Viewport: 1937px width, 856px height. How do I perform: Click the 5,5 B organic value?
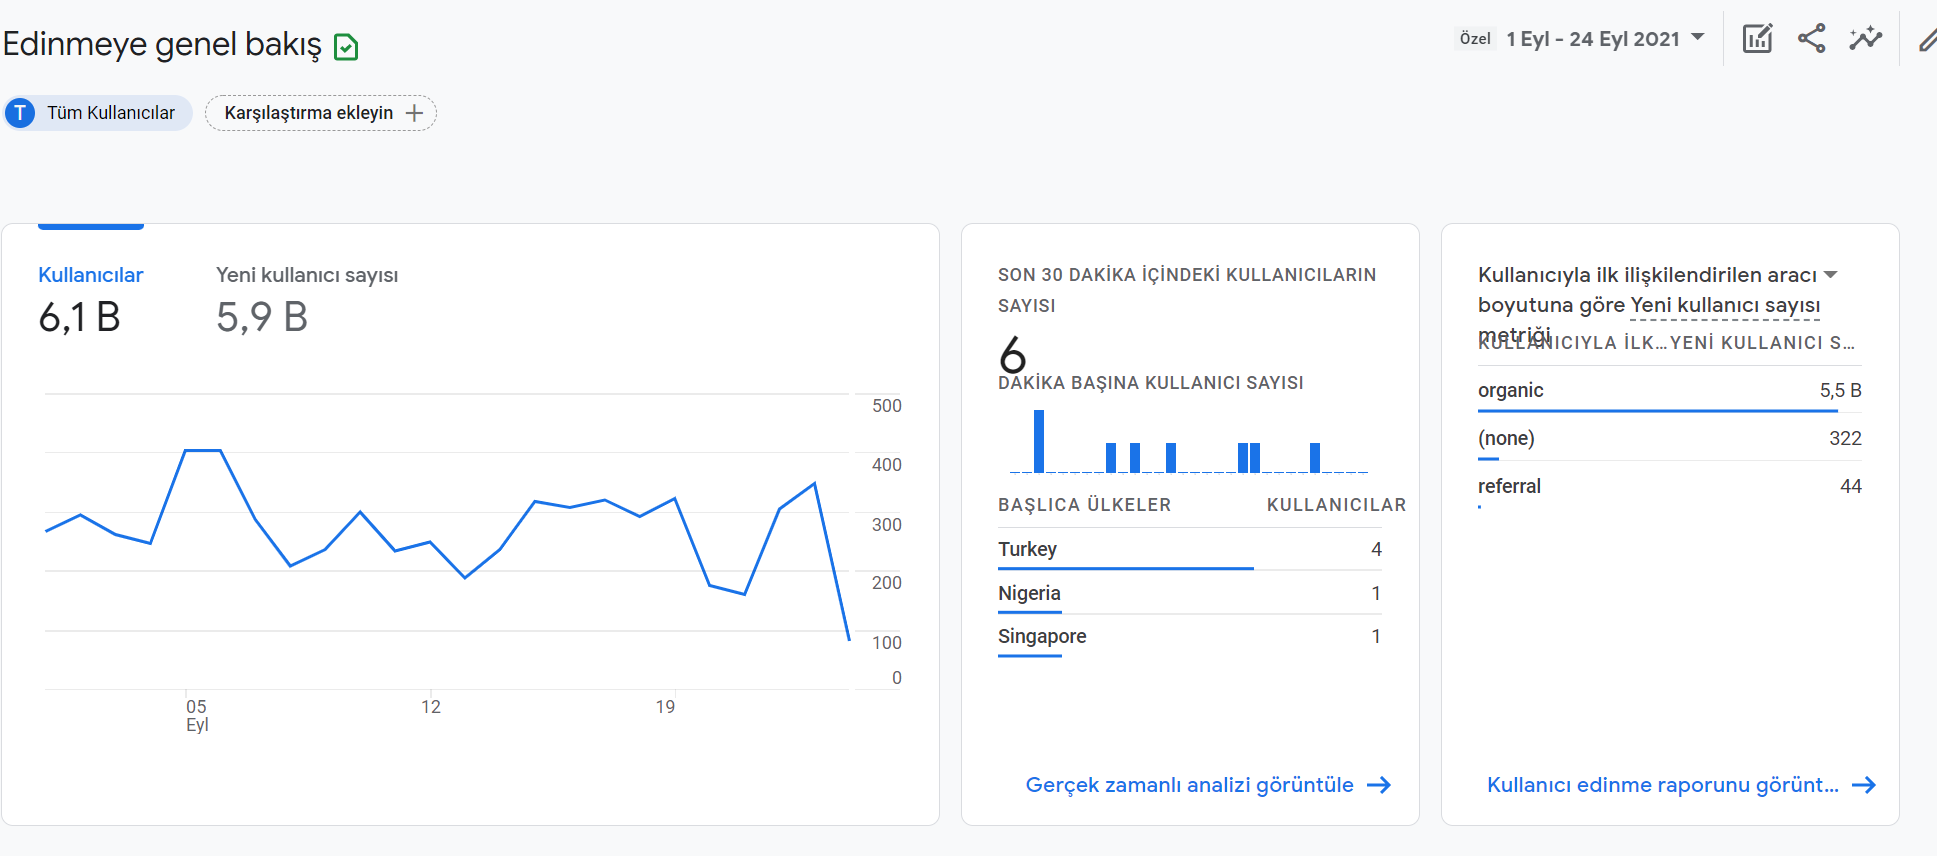pyautogui.click(x=1840, y=390)
